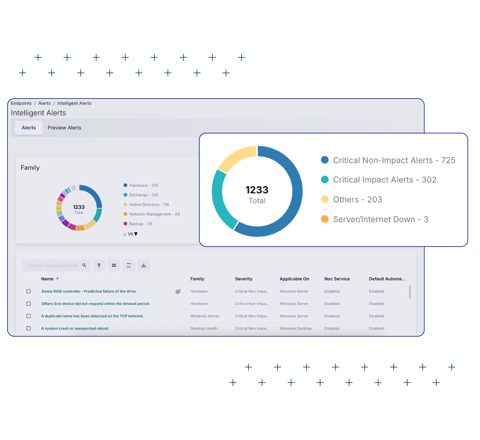Image resolution: width=480 pixels, height=440 pixels.
Task: Click the column list icon in toolbar
Action: pos(114,265)
